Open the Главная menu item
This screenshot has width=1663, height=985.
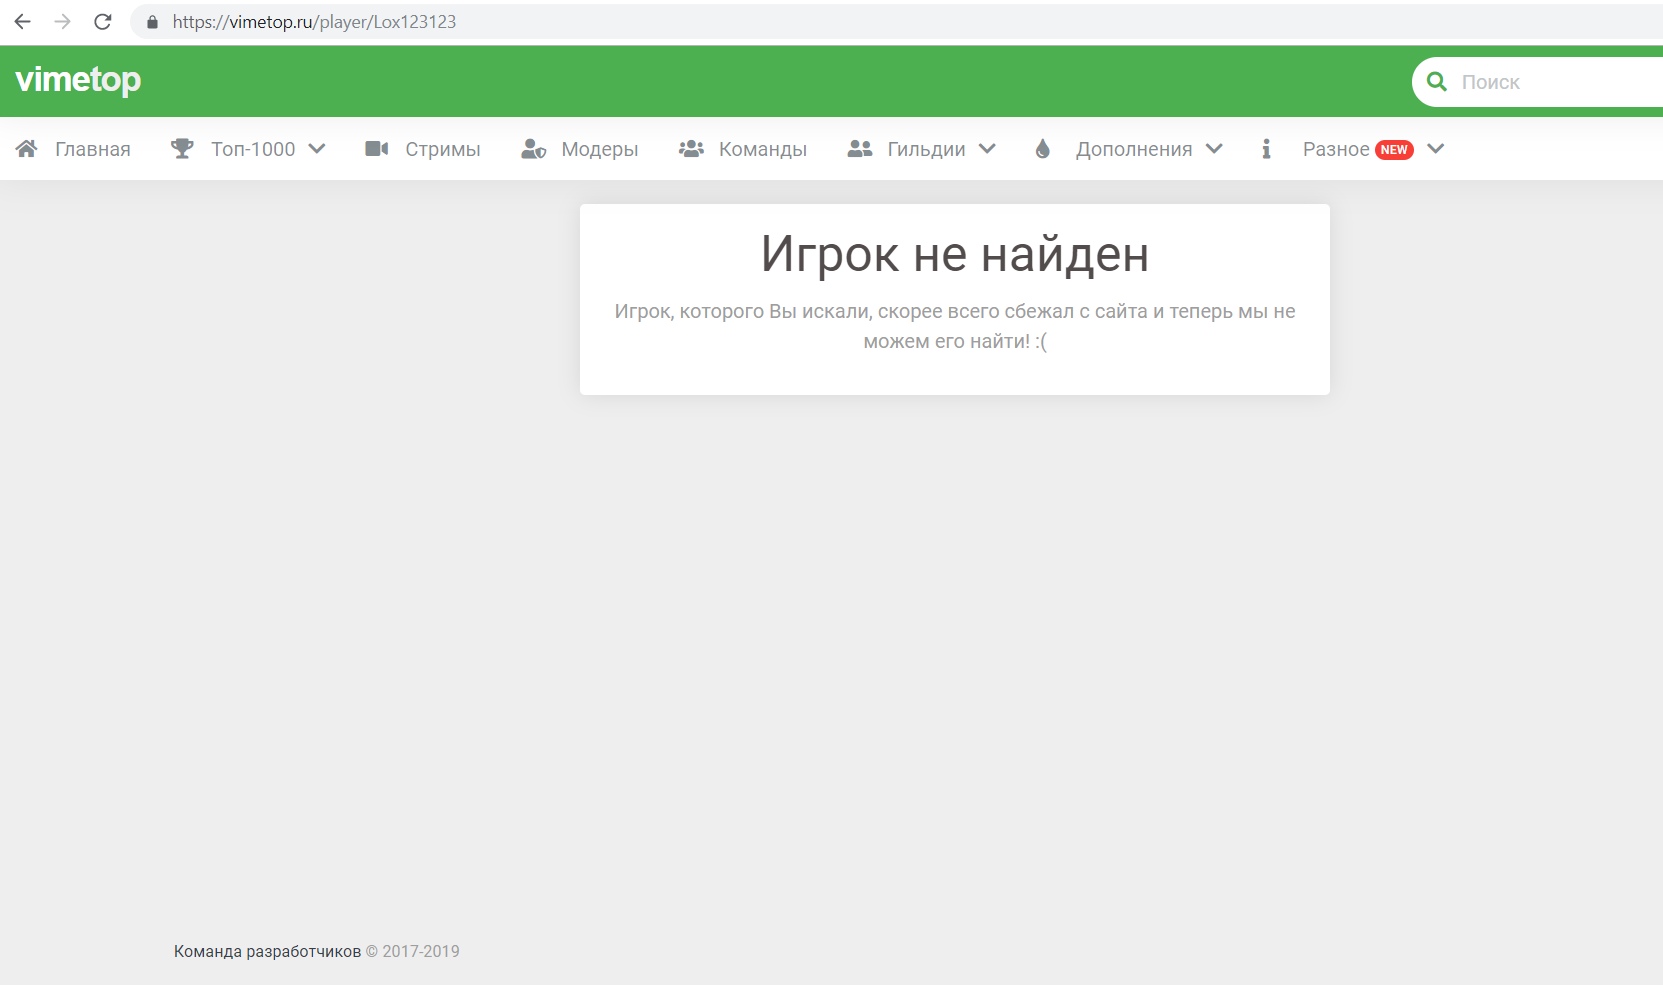pyautogui.click(x=93, y=149)
